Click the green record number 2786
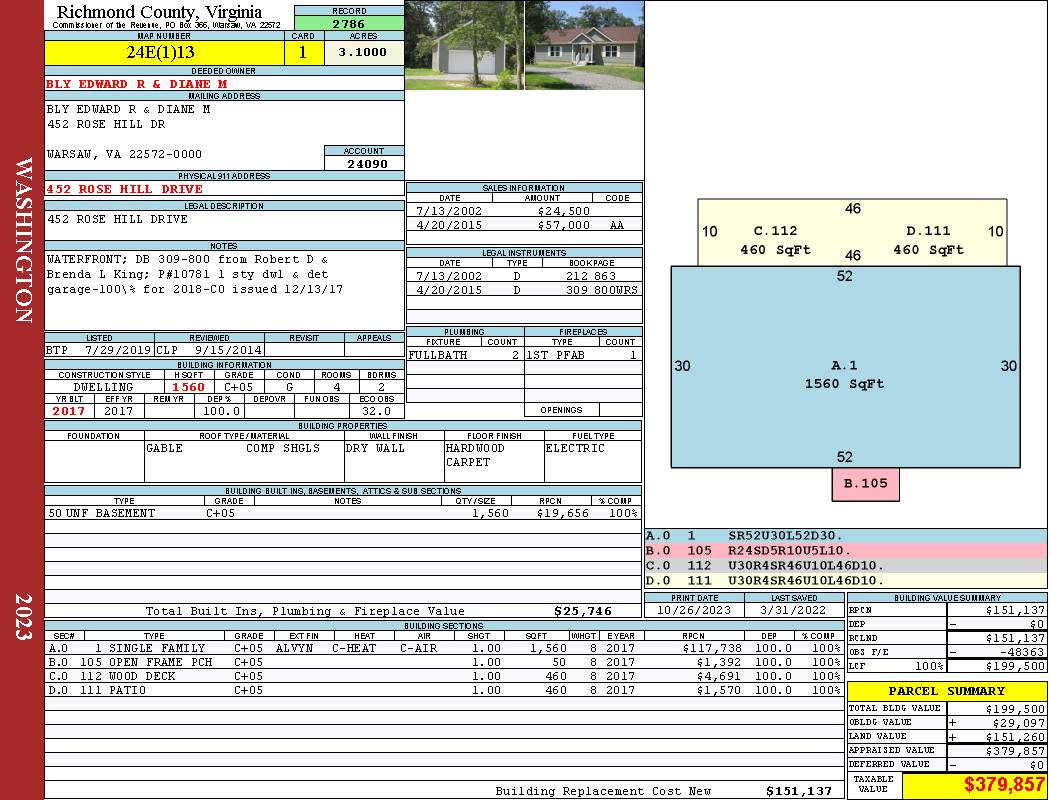This screenshot has height=800, width=1050. [349, 23]
